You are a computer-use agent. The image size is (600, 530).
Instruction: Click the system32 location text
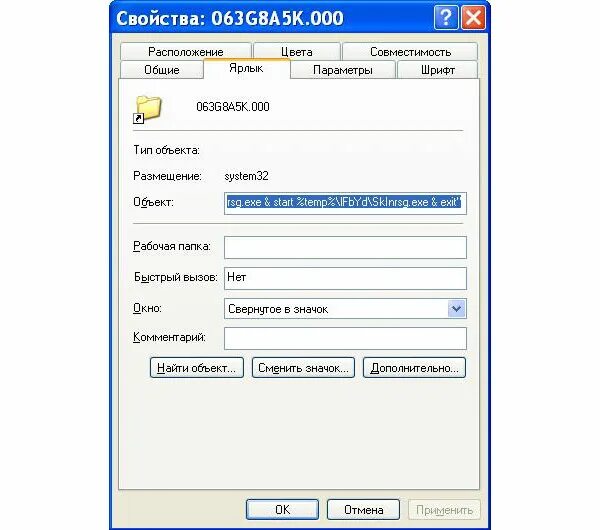(x=246, y=176)
